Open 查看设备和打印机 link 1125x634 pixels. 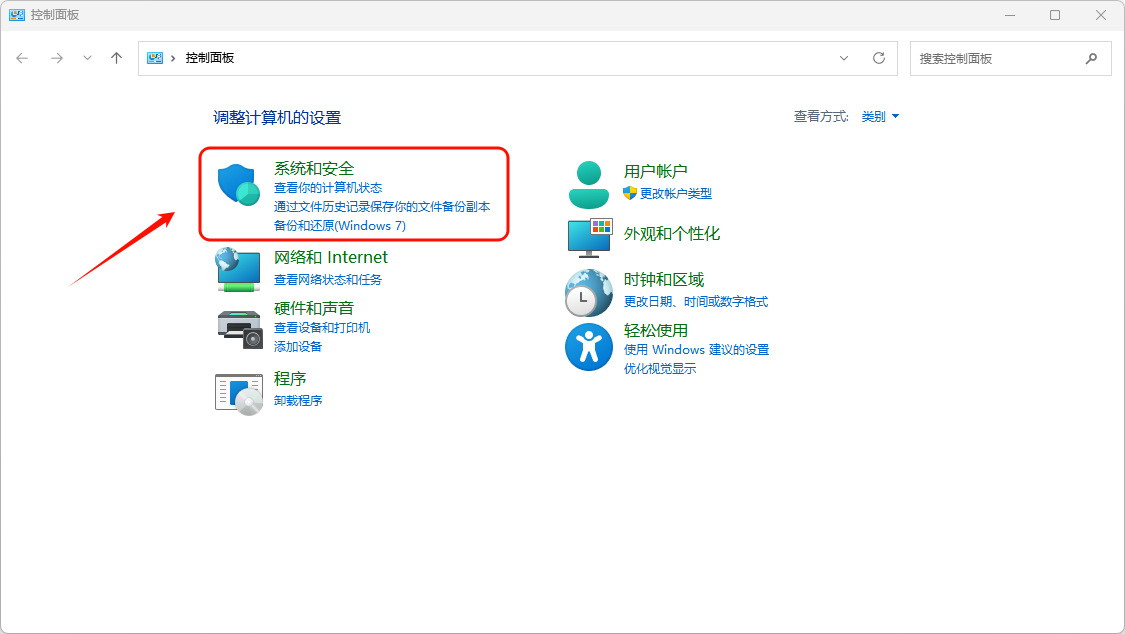322,328
